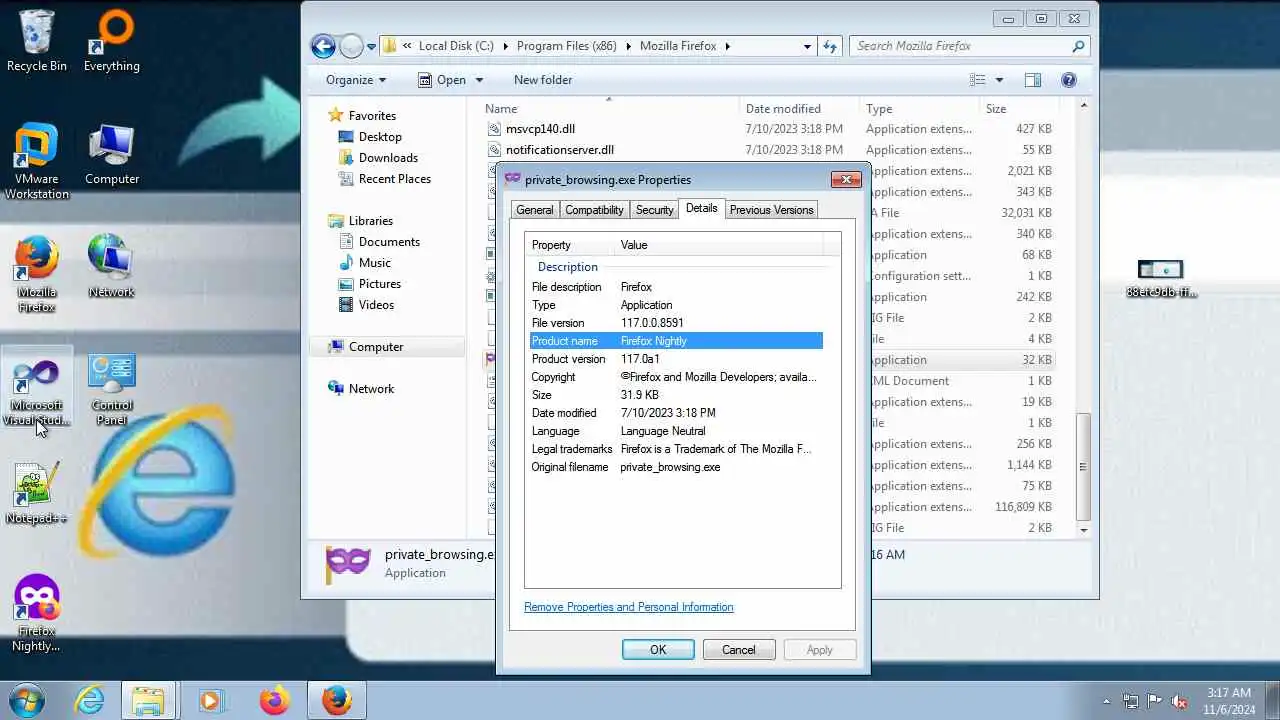Click the volume icon in system tray
The image size is (1280, 720).
click(1179, 701)
